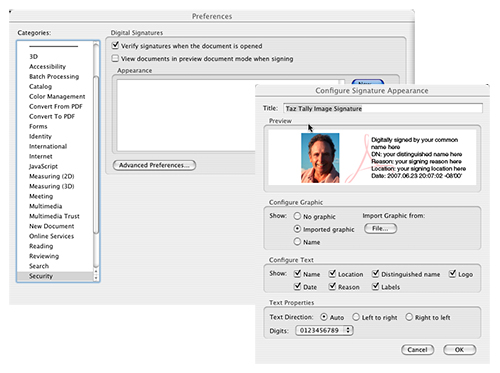Open the Color Management category

[x=57, y=96]
